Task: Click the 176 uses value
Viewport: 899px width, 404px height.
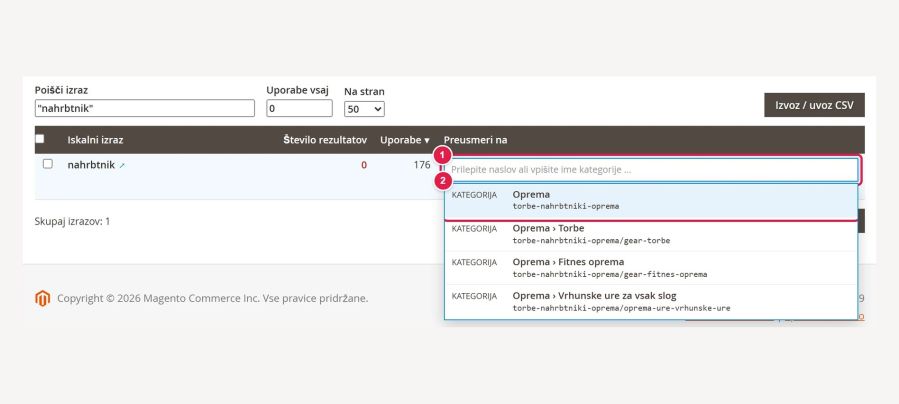Action: 421,165
